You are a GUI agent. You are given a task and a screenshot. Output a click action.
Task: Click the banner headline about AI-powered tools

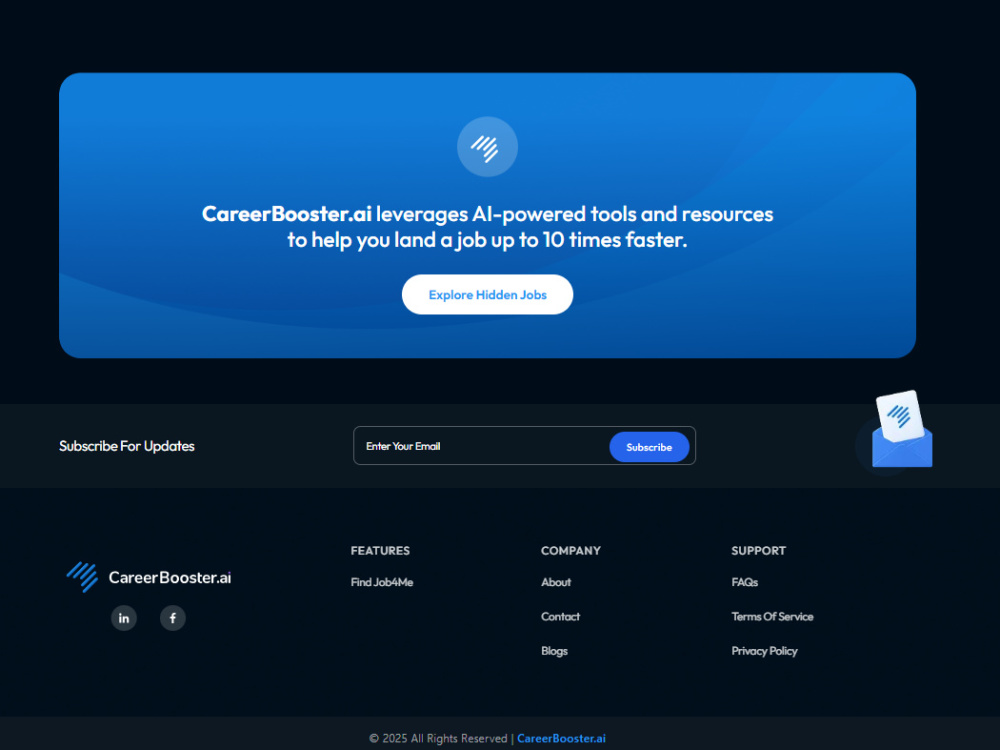(487, 226)
